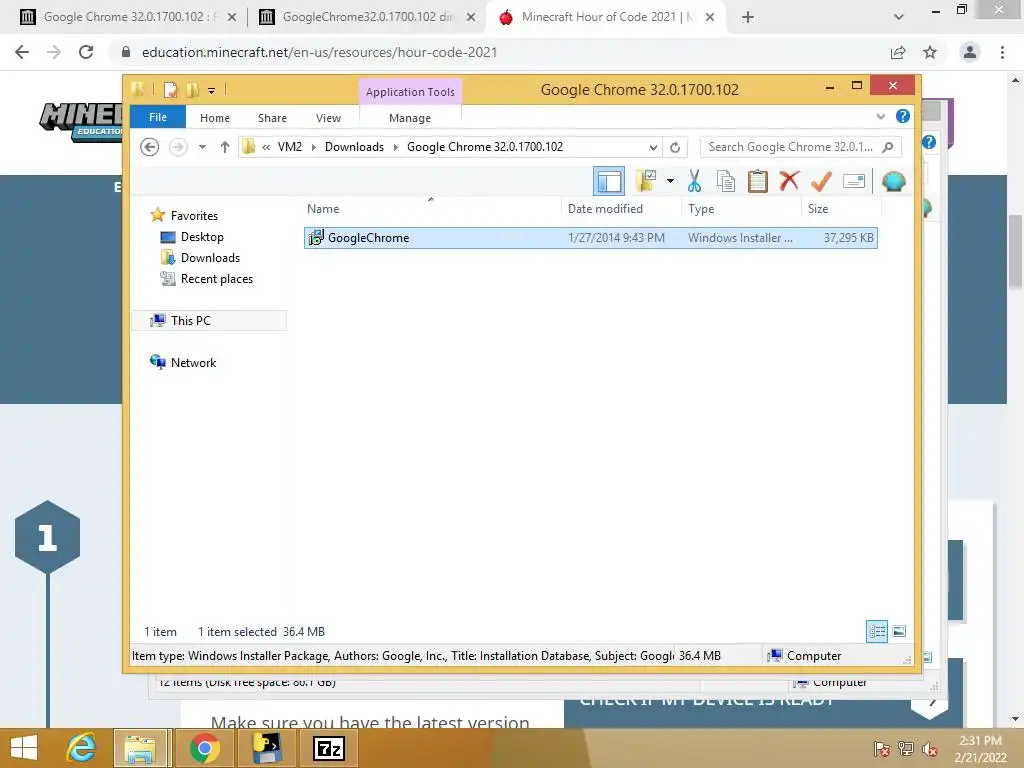
Task: Sort by the Name column header
Action: (323, 209)
